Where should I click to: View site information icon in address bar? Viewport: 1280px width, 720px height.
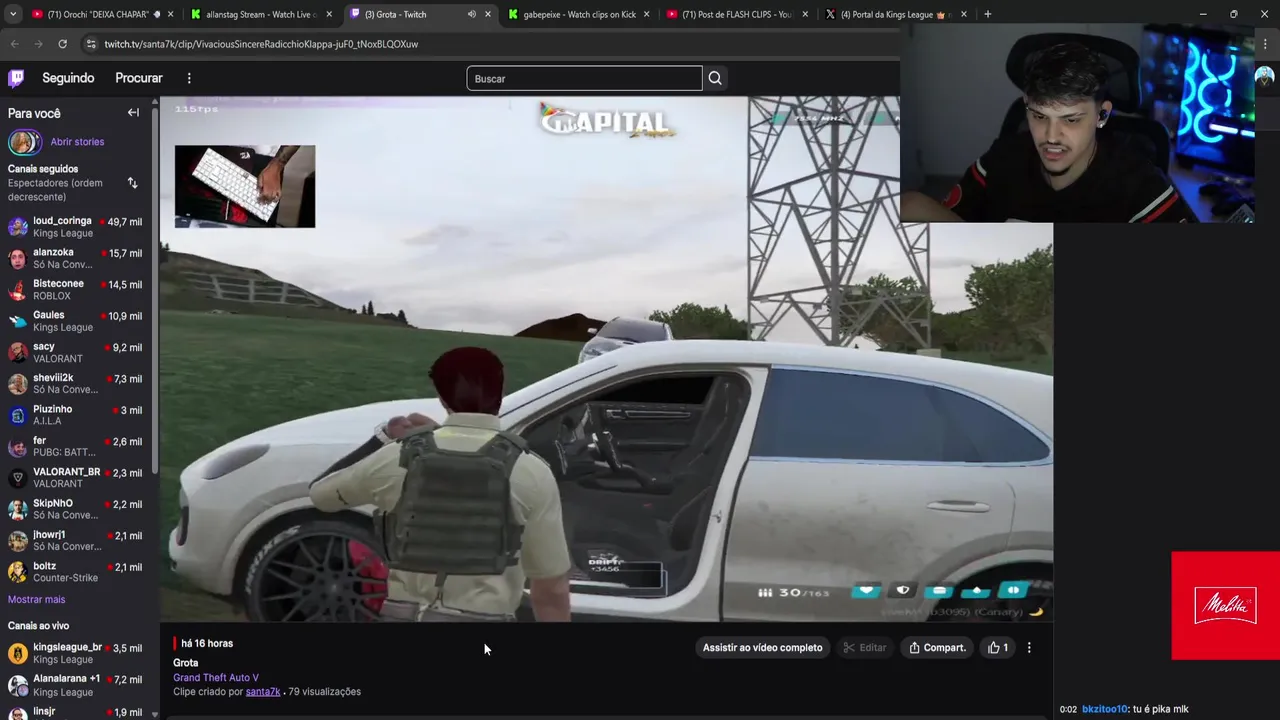91,44
